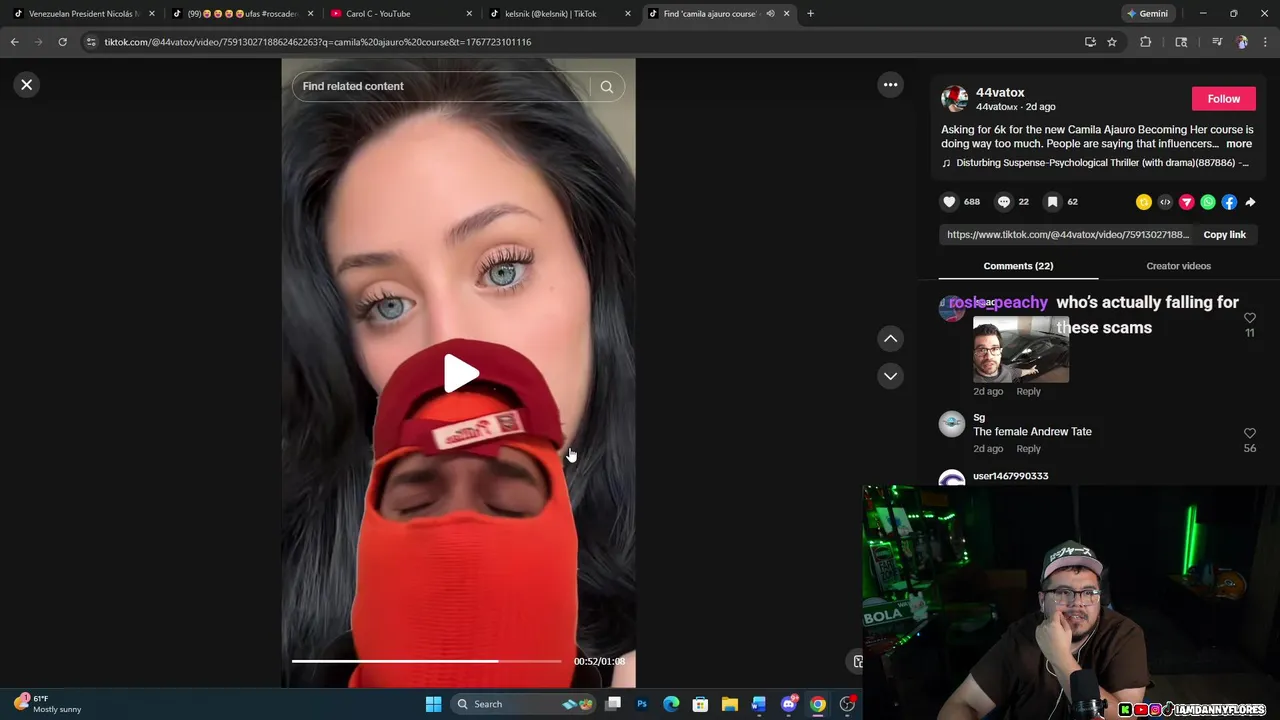The image size is (1280, 720).
Task: Click the Windows taskbar Search box
Action: (525, 704)
